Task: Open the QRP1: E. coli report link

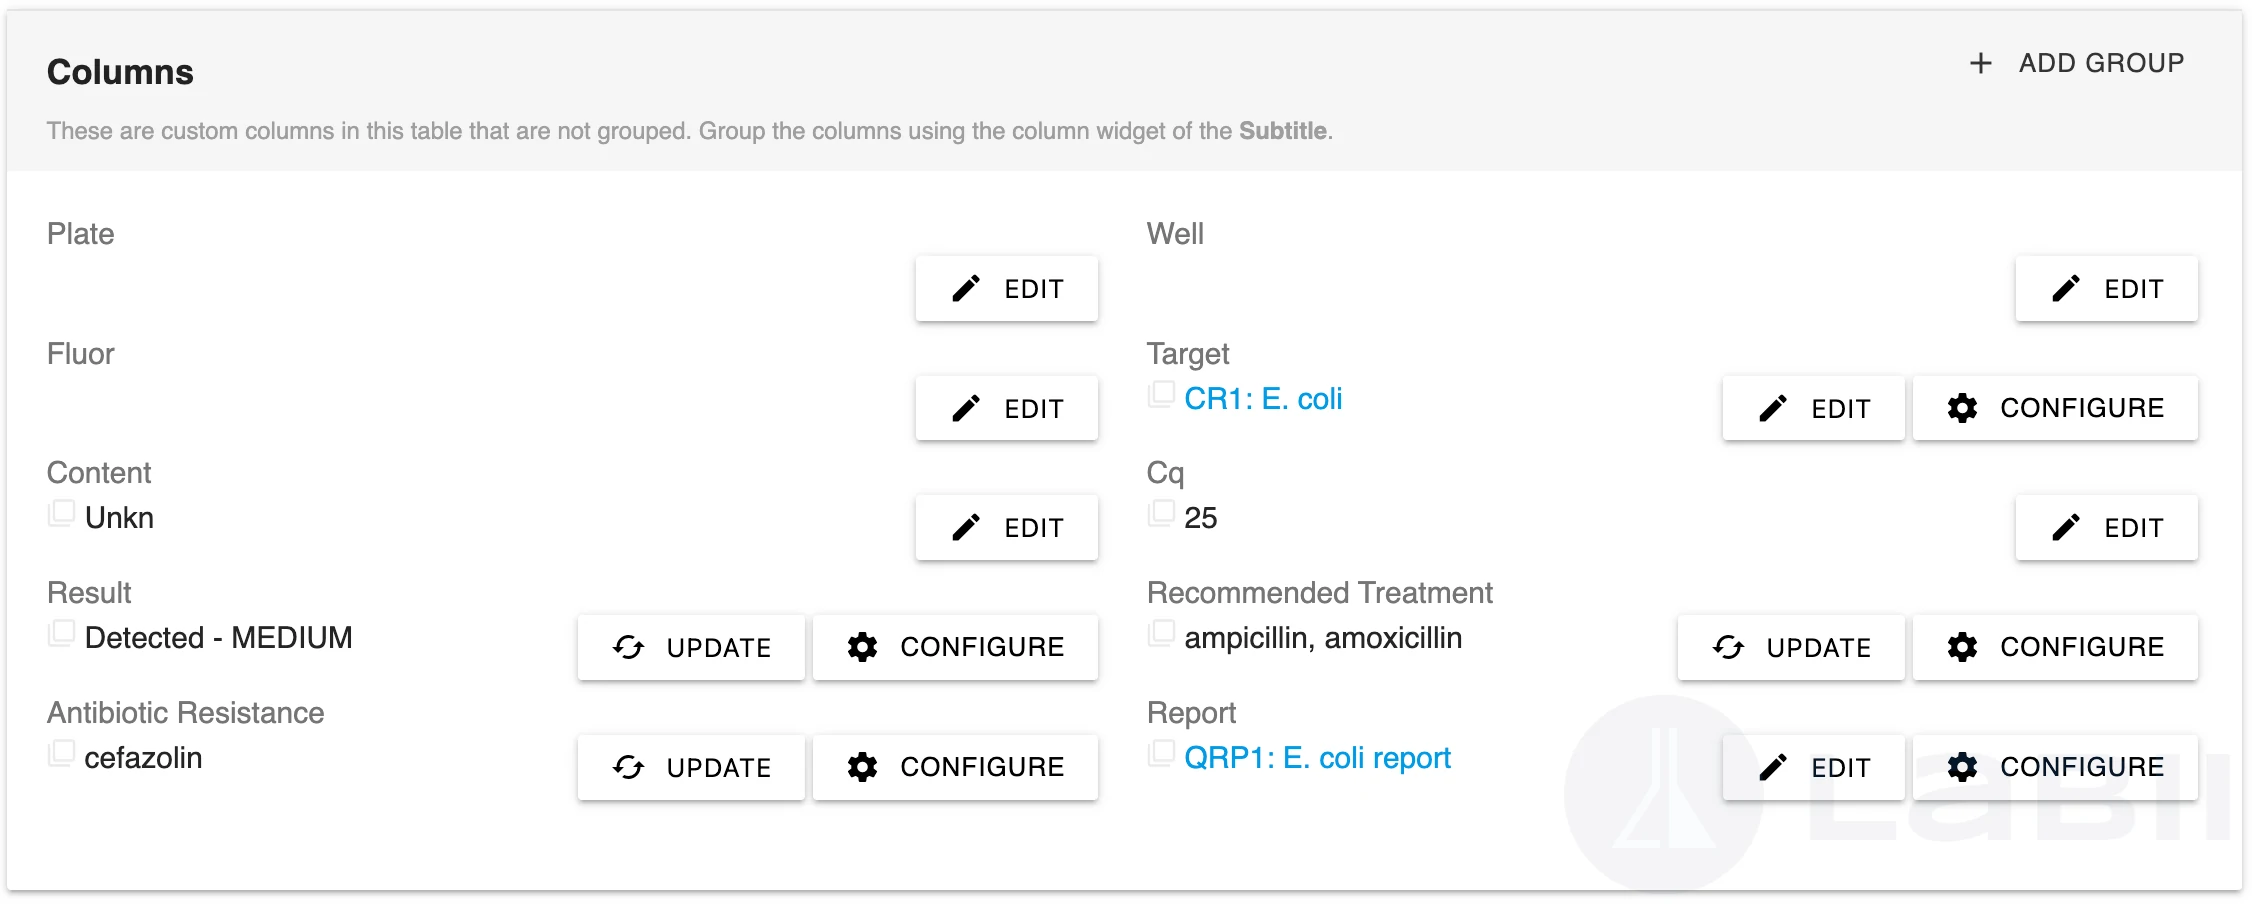Action: (x=1316, y=758)
